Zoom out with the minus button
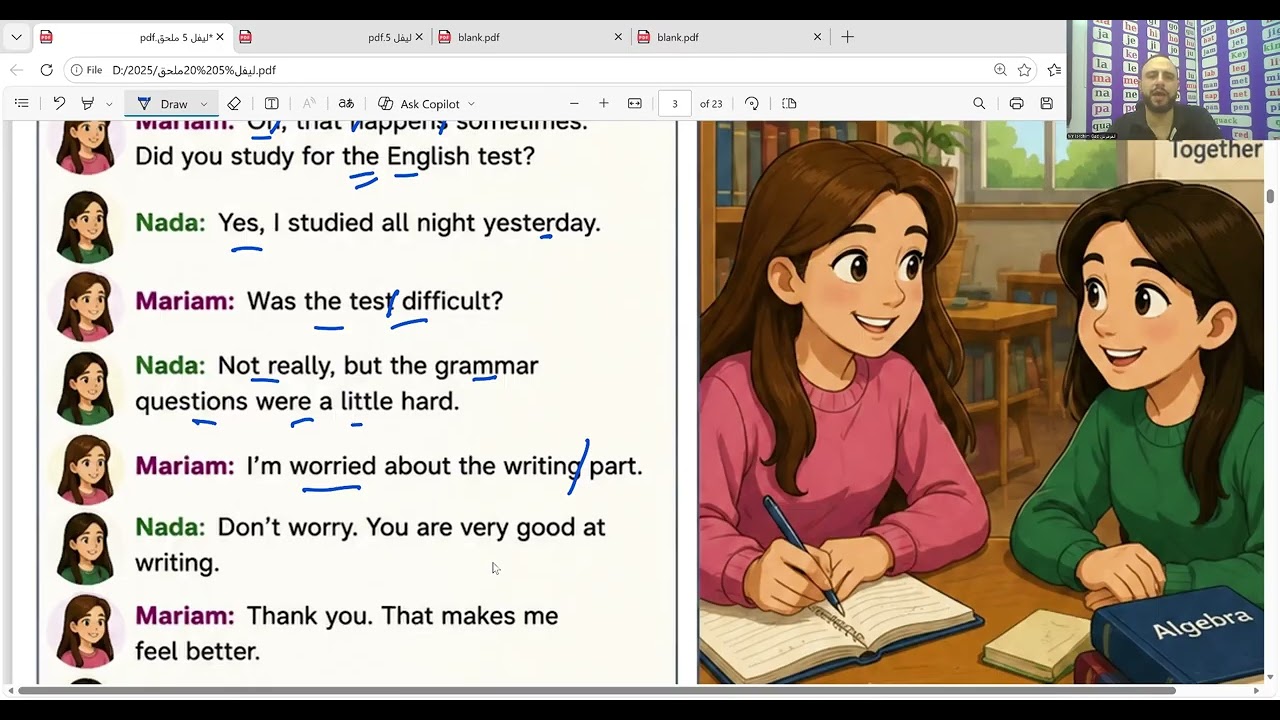 (574, 103)
